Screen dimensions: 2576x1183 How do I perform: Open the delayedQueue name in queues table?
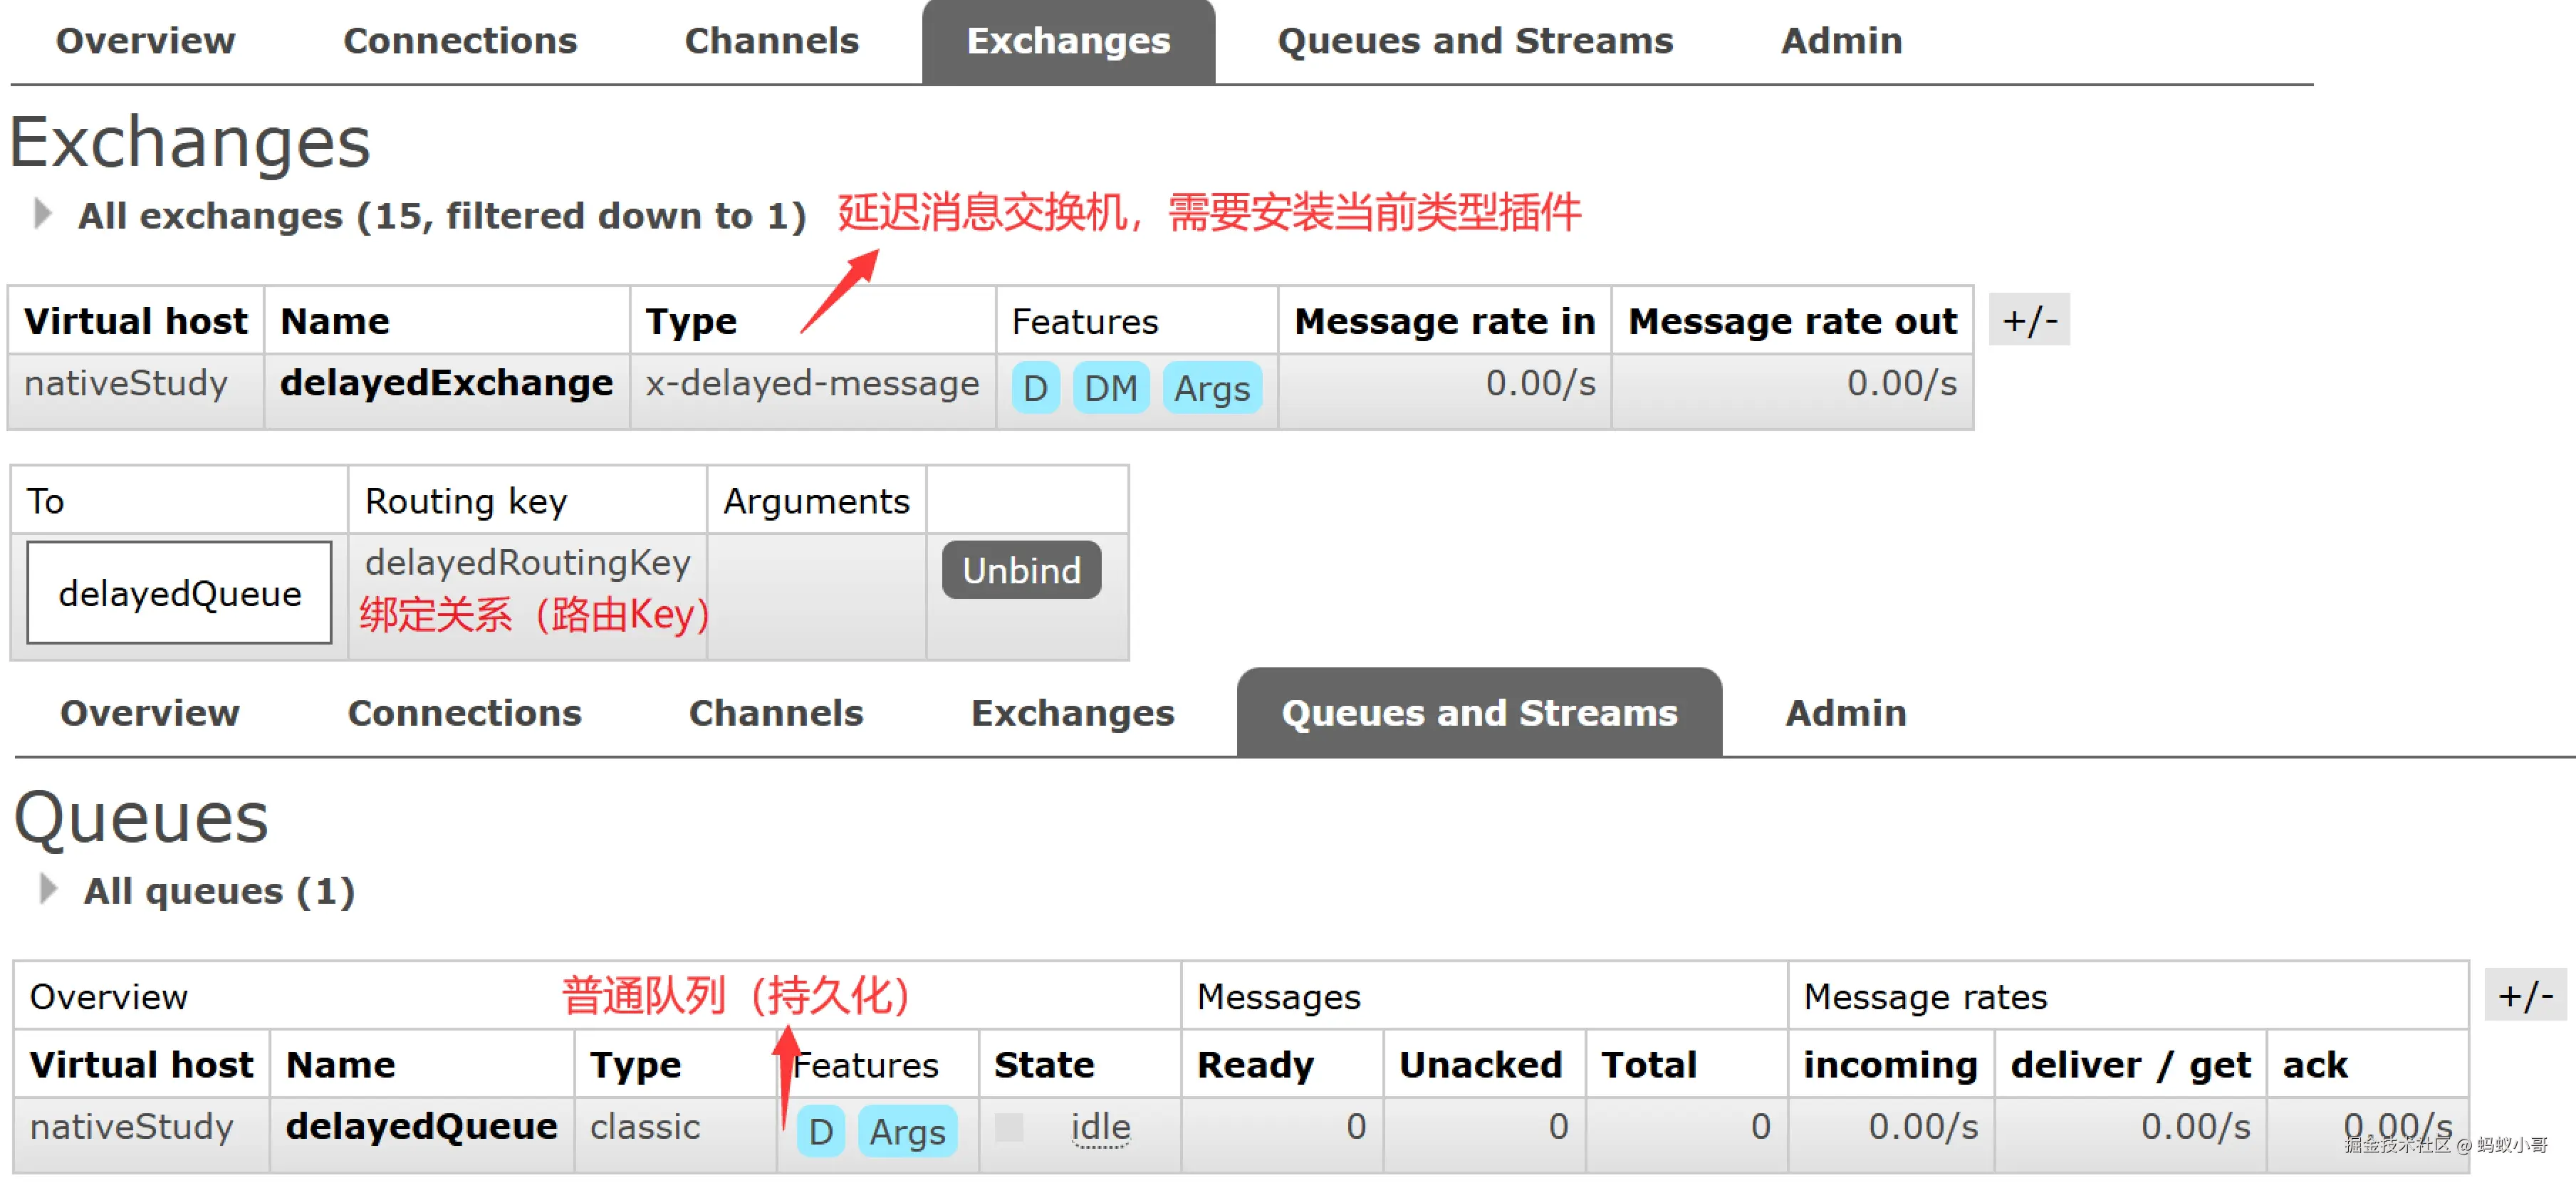click(421, 1126)
